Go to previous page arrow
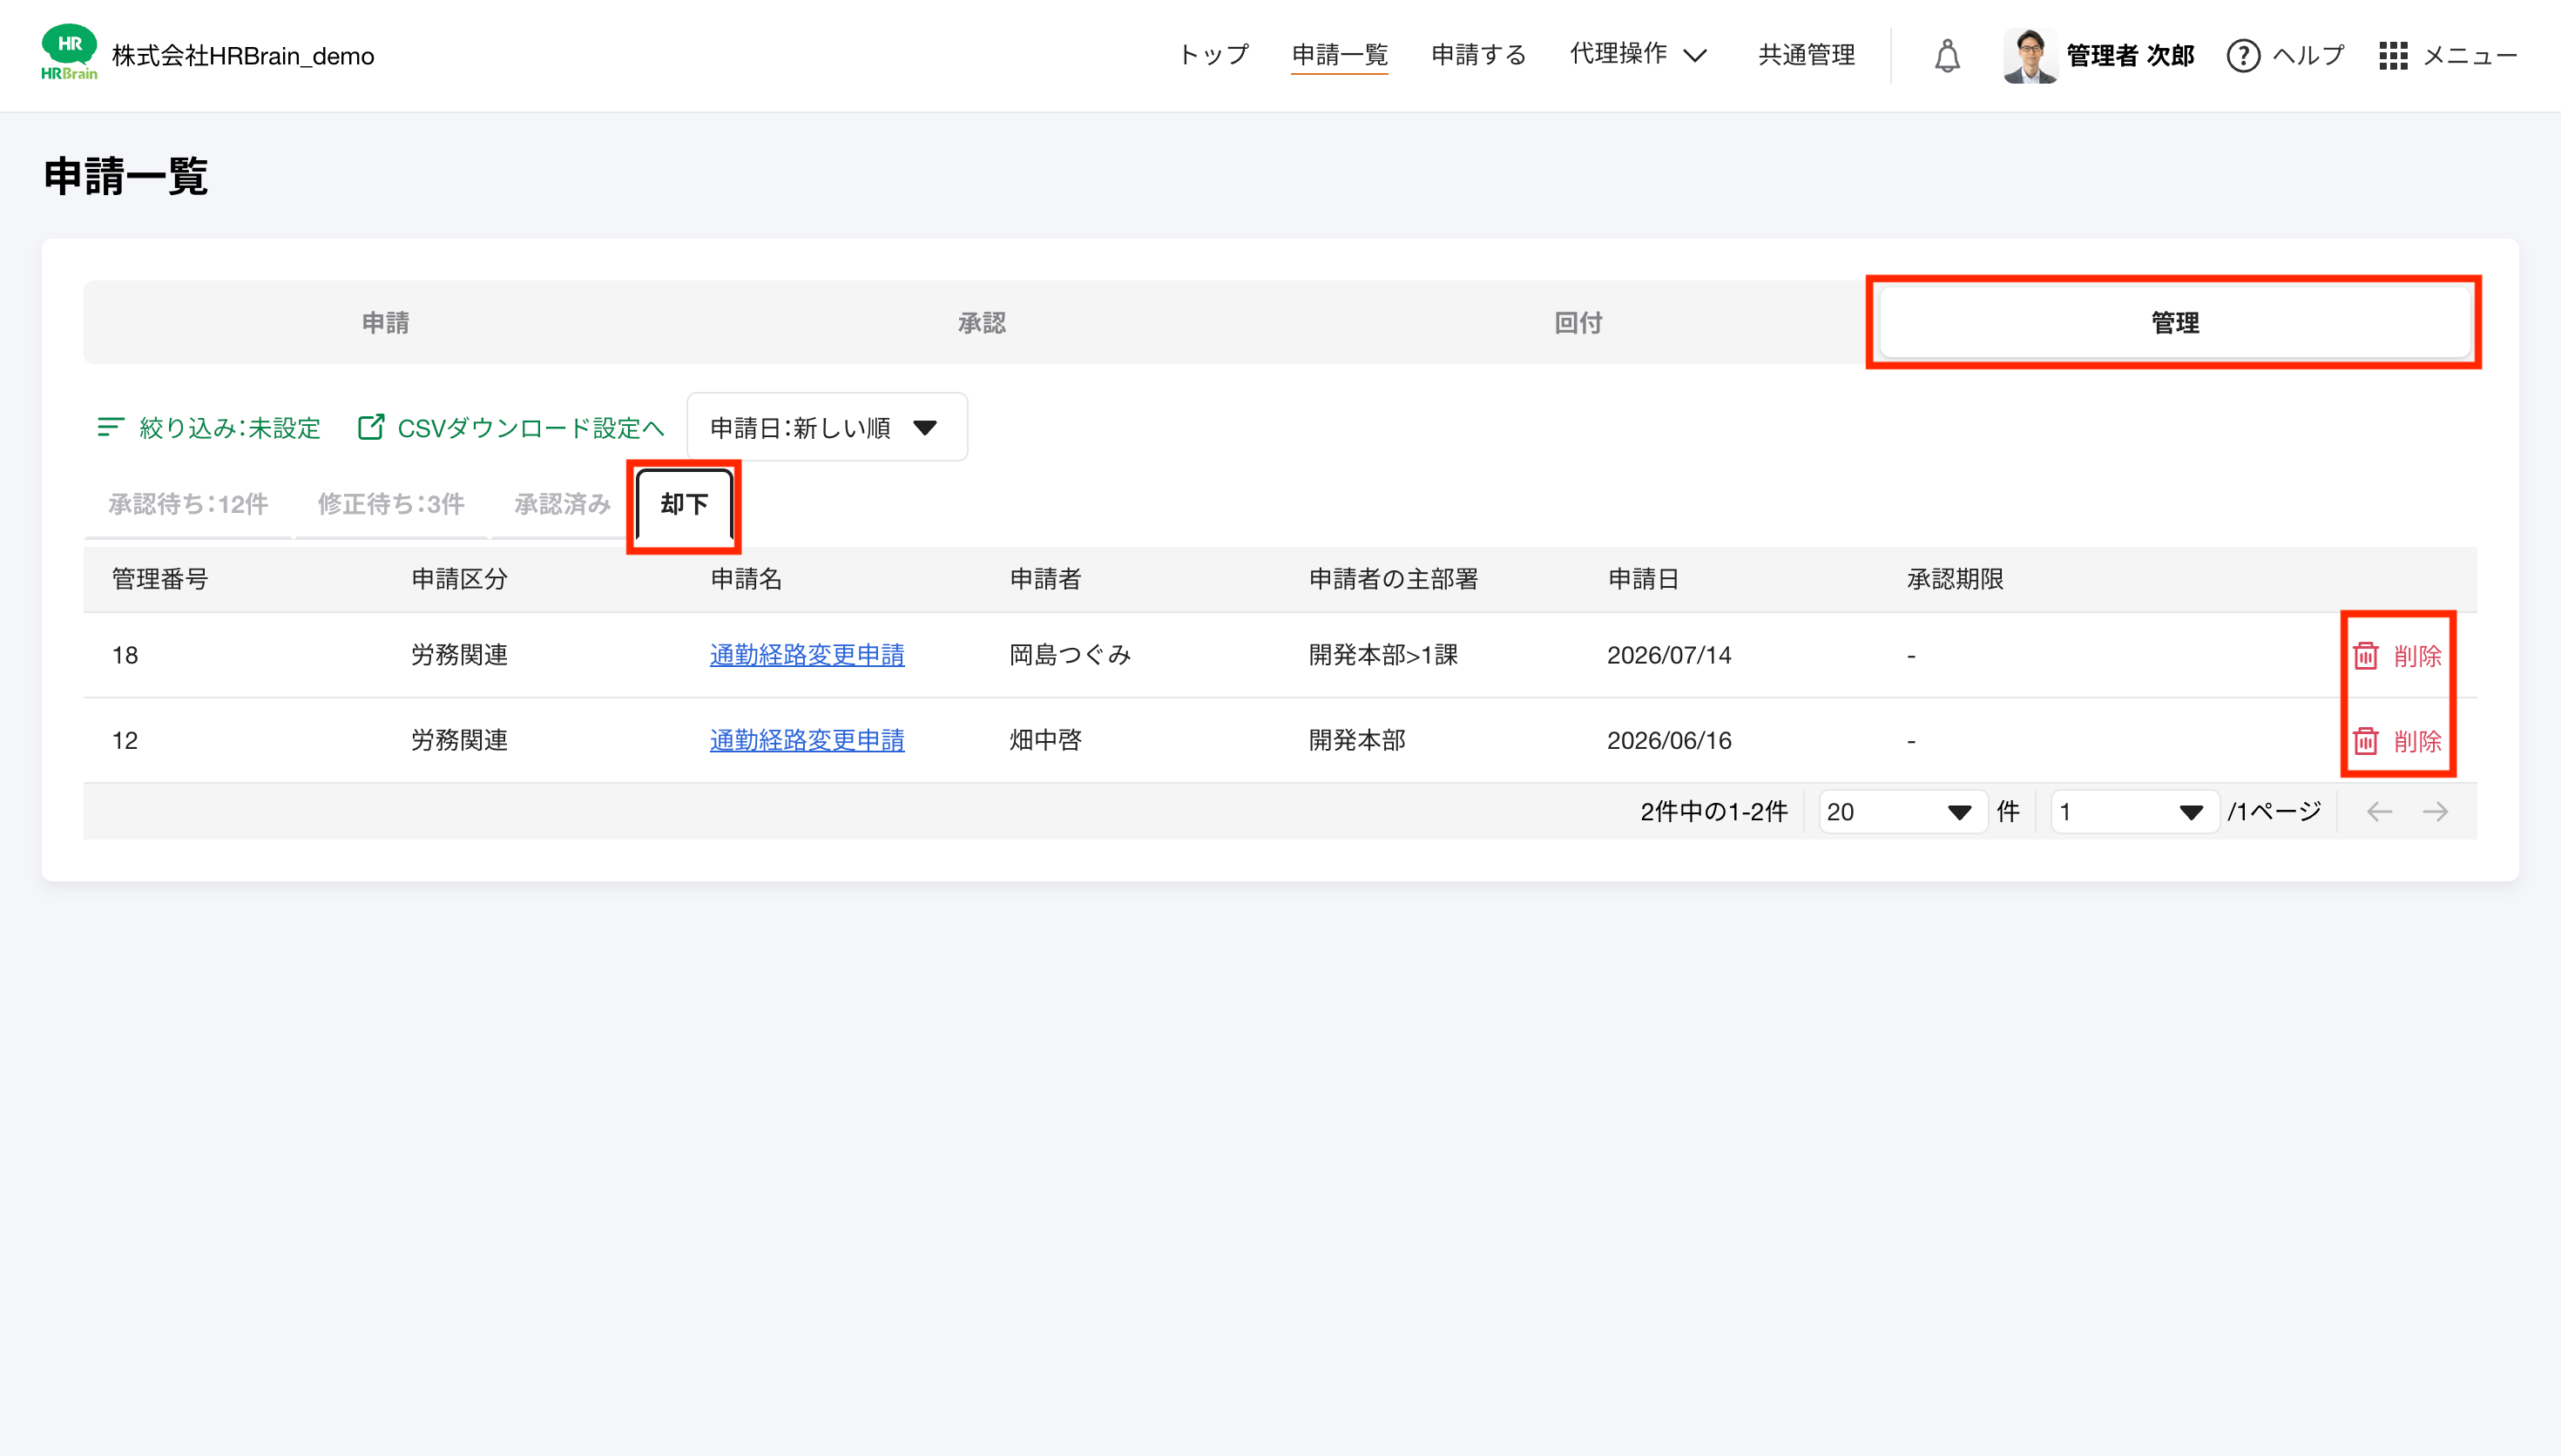2561x1456 pixels. [x=2378, y=811]
